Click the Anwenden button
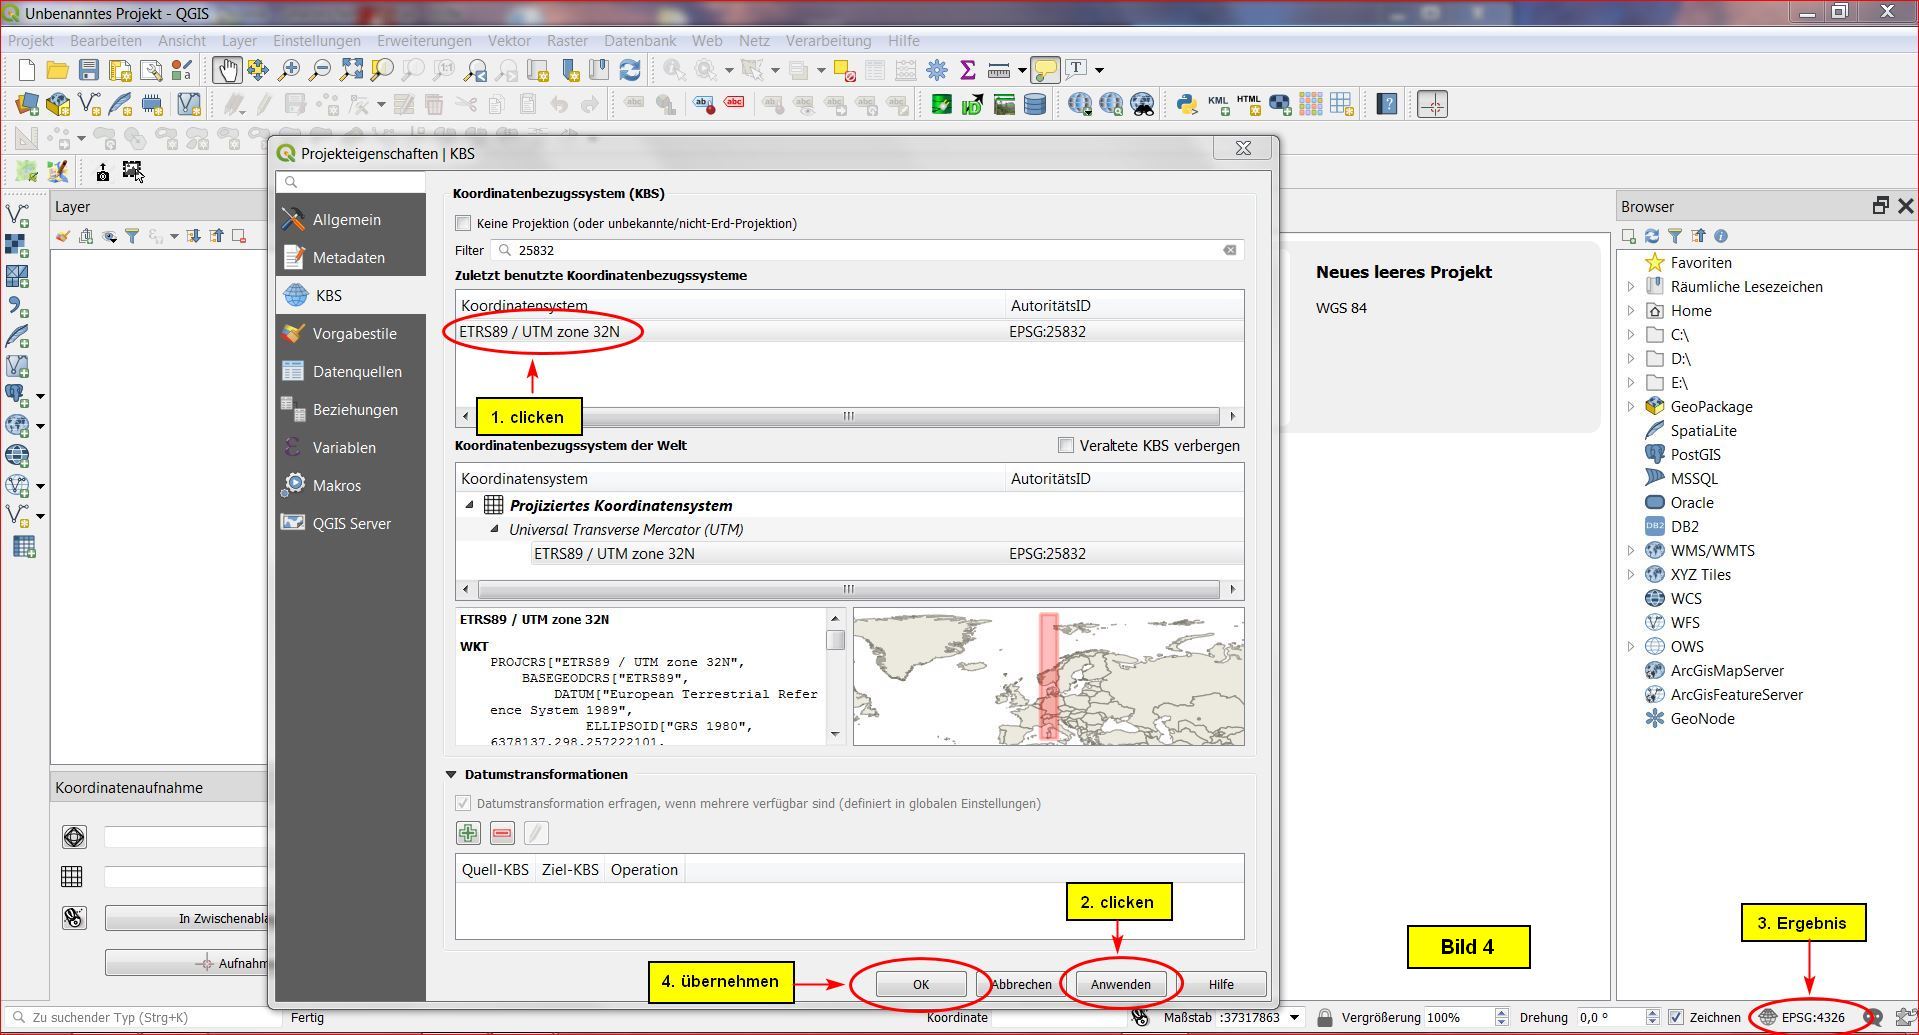Image resolution: width=1919 pixels, height=1035 pixels. tap(1120, 984)
